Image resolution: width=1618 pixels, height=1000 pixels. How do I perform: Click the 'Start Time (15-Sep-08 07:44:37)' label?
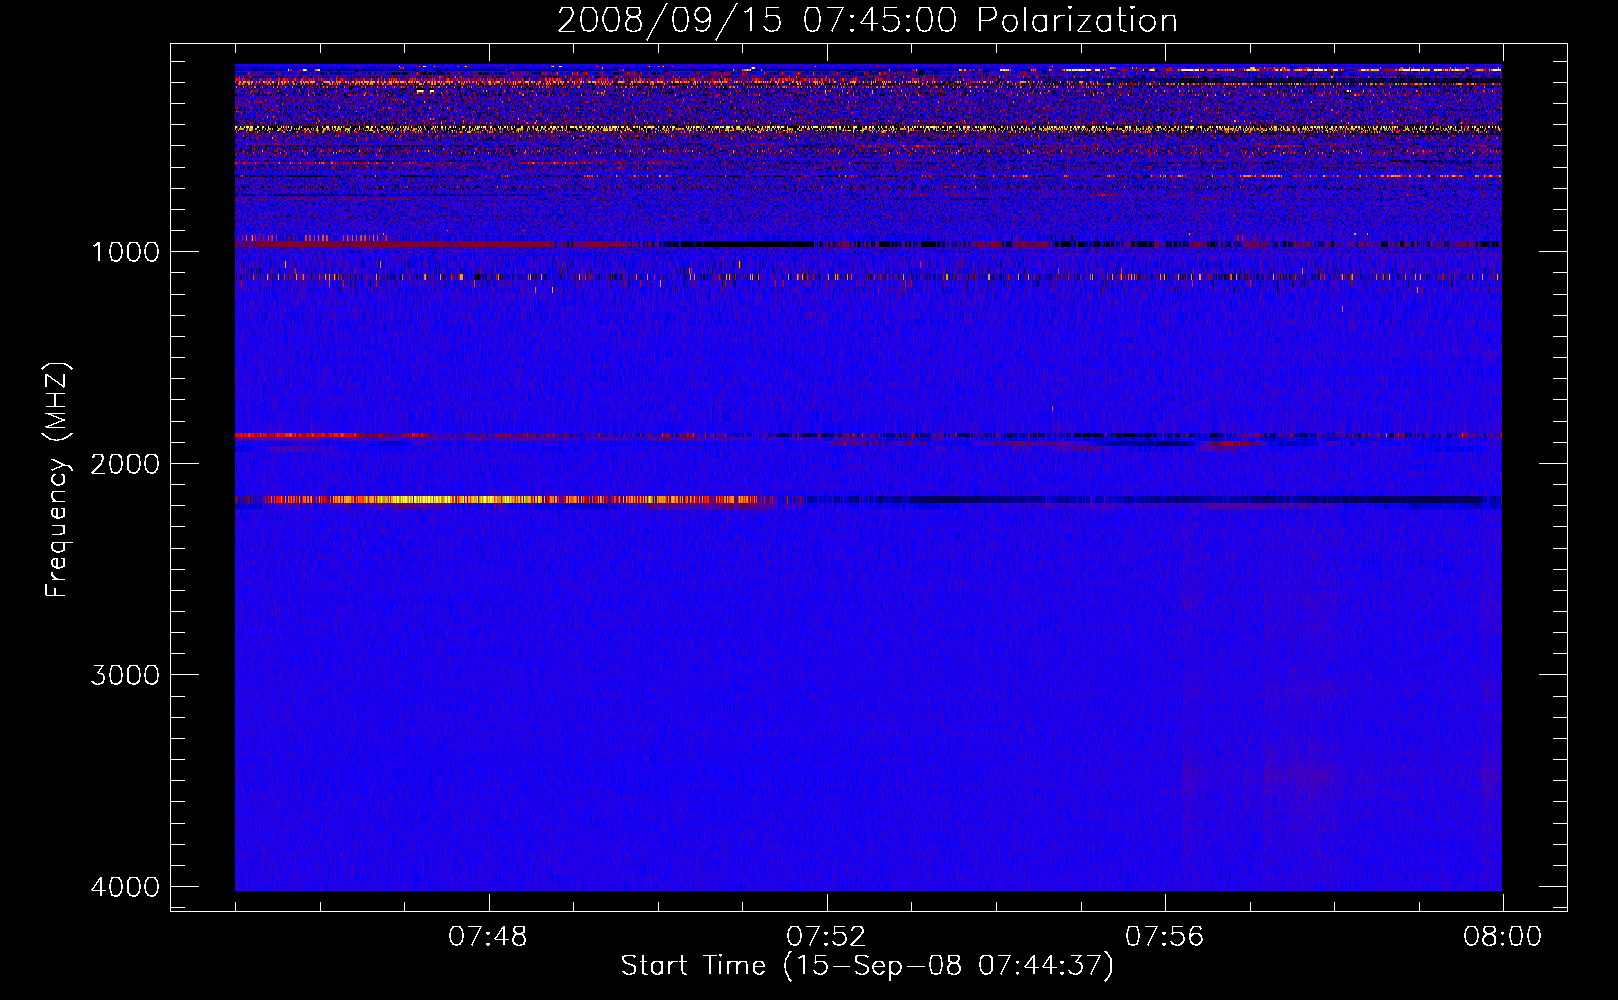click(x=867, y=966)
